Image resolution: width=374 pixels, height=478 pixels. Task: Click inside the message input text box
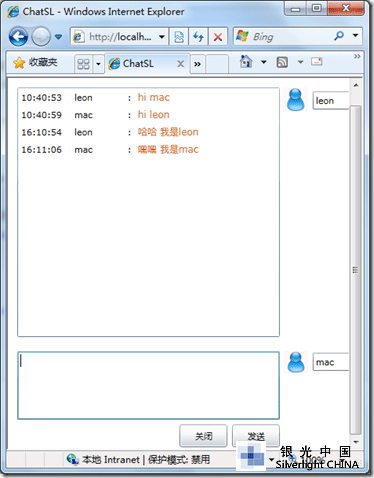(148, 385)
